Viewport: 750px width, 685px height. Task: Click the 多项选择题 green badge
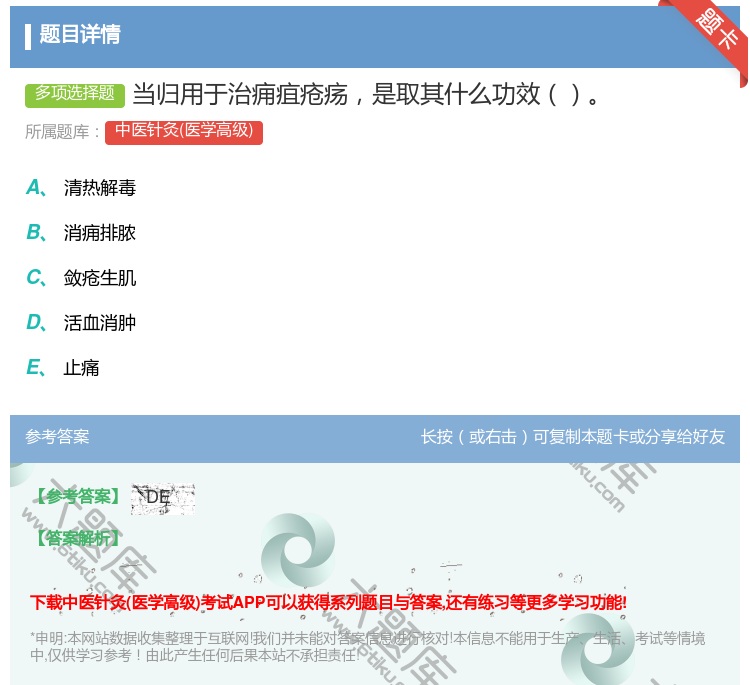point(75,95)
